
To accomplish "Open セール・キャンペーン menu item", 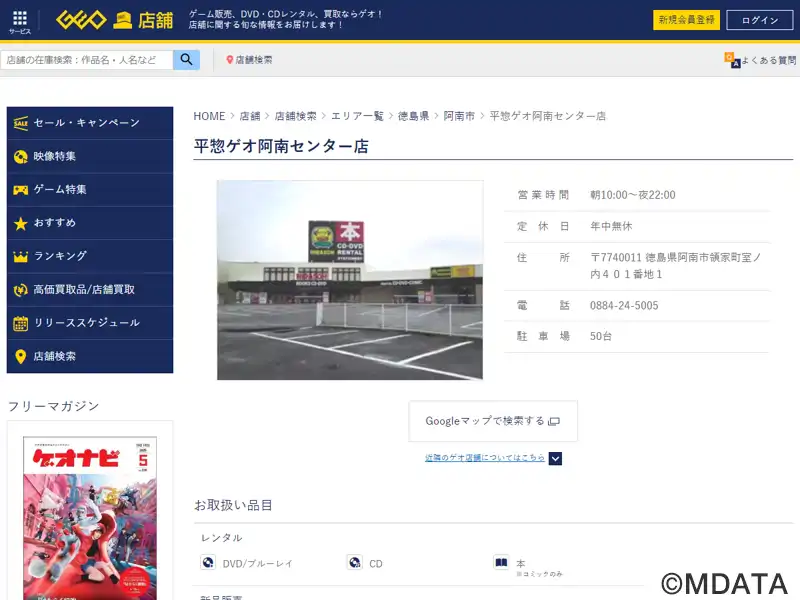I will click(90, 123).
